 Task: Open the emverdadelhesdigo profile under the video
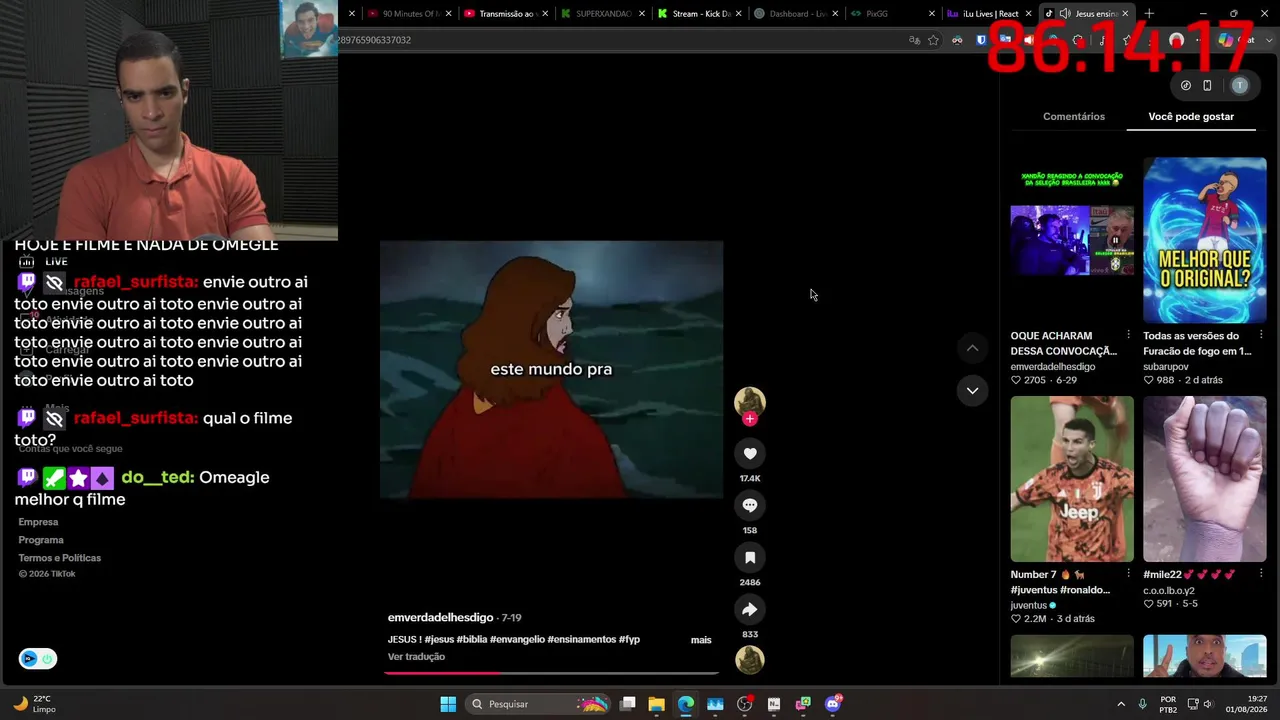[440, 618]
